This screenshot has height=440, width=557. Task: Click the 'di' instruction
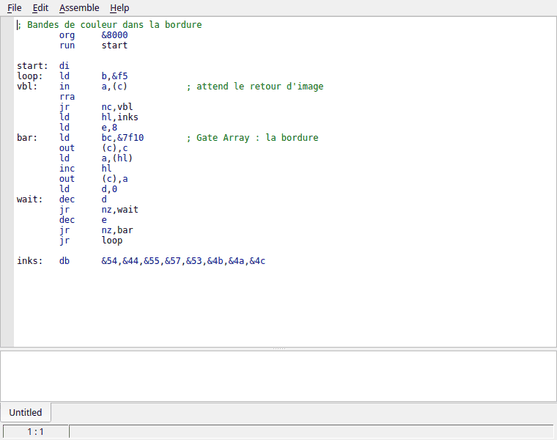[x=64, y=66]
